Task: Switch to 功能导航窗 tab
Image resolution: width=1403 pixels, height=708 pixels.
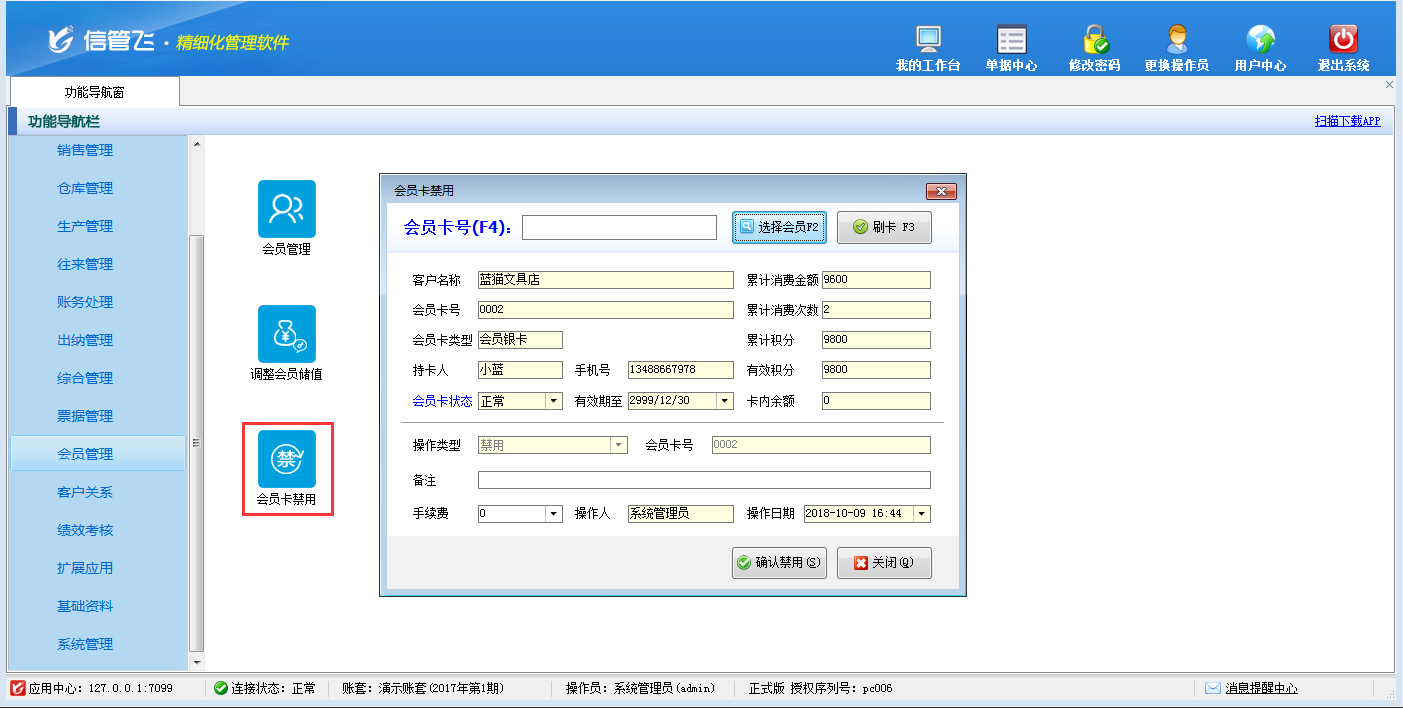Action: click(95, 92)
